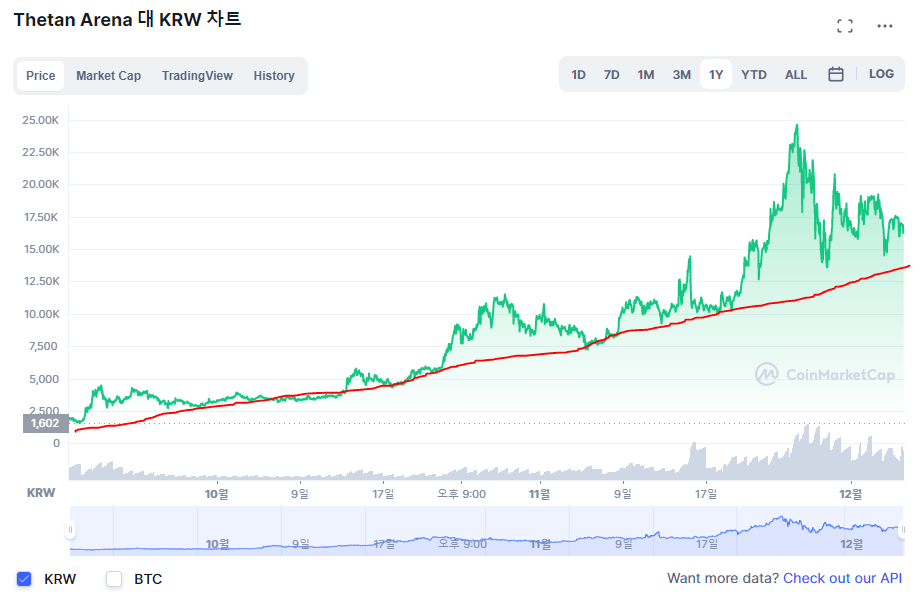This screenshot has height=604, width=923.
Task: Click the Thetan Arena 대 KRW 차트 title
Action: [x=127, y=19]
